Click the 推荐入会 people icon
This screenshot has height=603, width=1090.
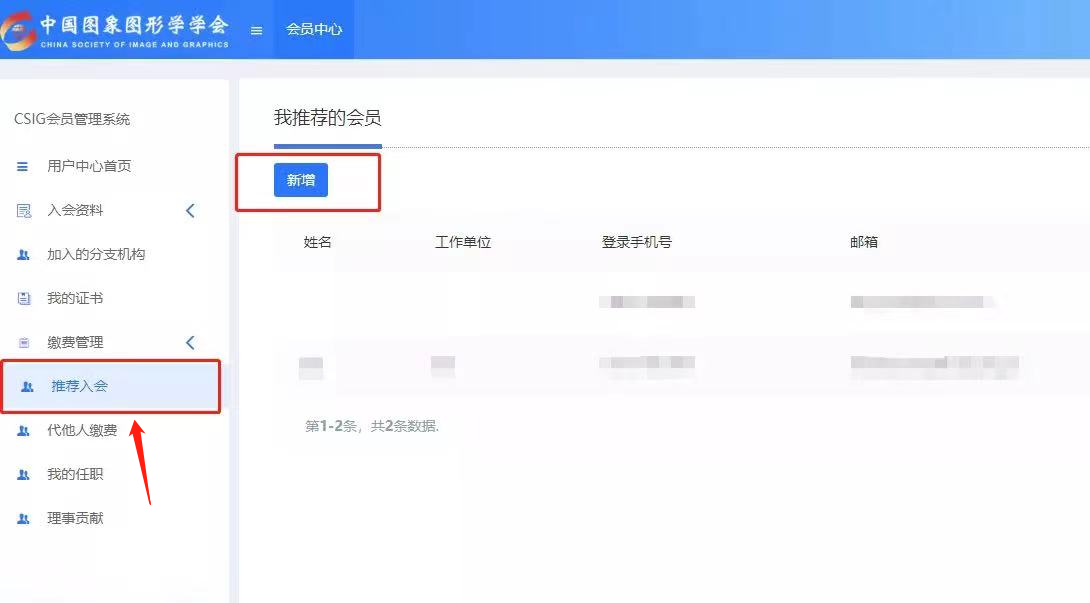point(27,387)
